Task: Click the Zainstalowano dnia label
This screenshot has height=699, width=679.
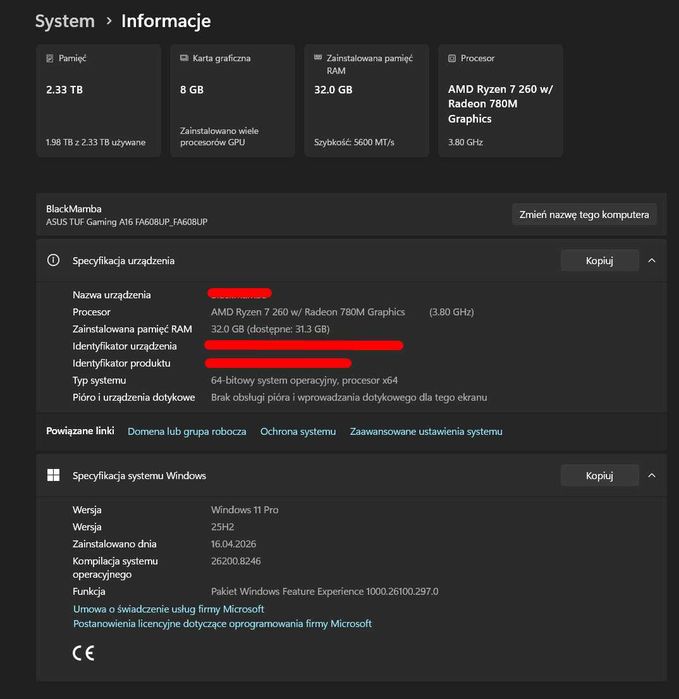Action: coord(114,544)
